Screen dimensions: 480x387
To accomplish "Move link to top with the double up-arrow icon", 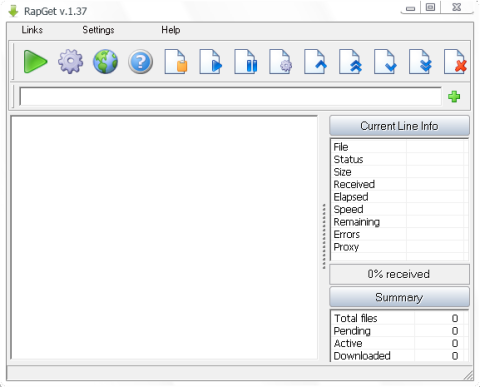I will pos(350,62).
